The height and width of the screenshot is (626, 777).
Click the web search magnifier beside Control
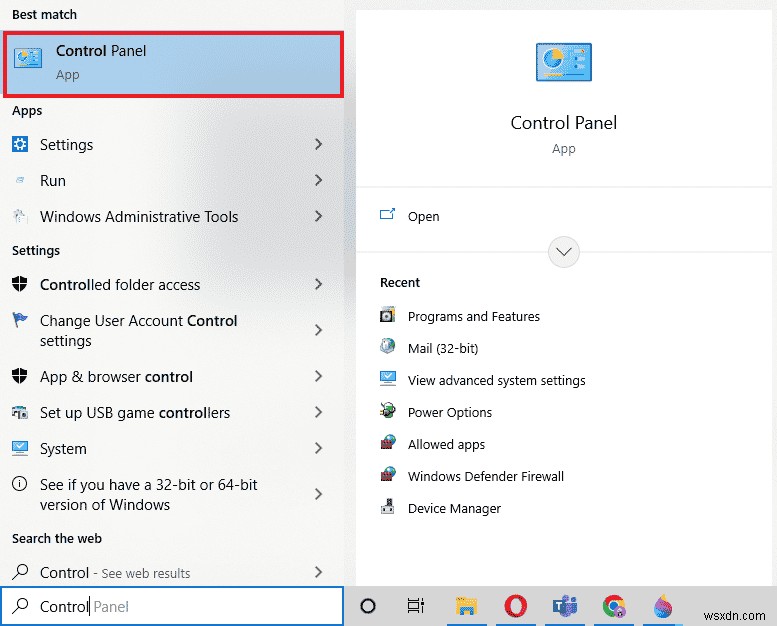20,572
